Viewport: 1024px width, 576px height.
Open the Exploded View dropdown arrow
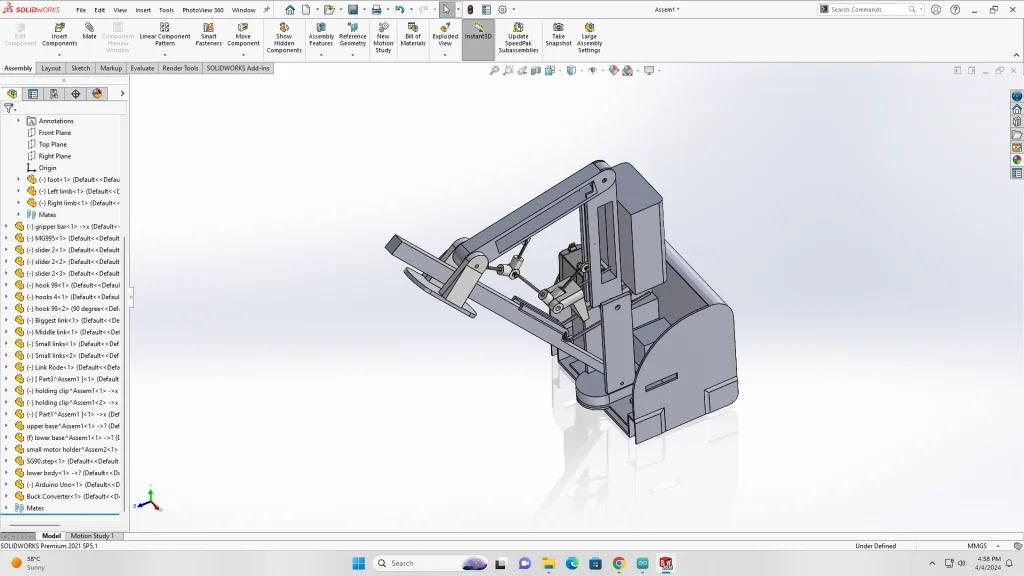coord(445,54)
